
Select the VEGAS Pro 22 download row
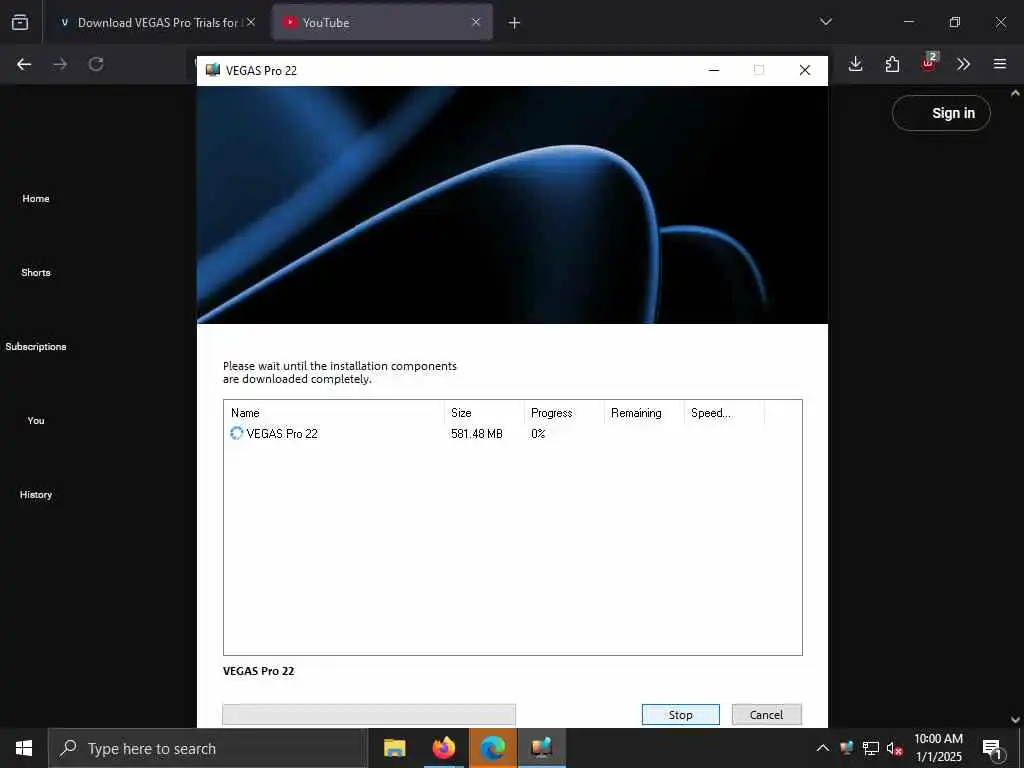point(513,434)
